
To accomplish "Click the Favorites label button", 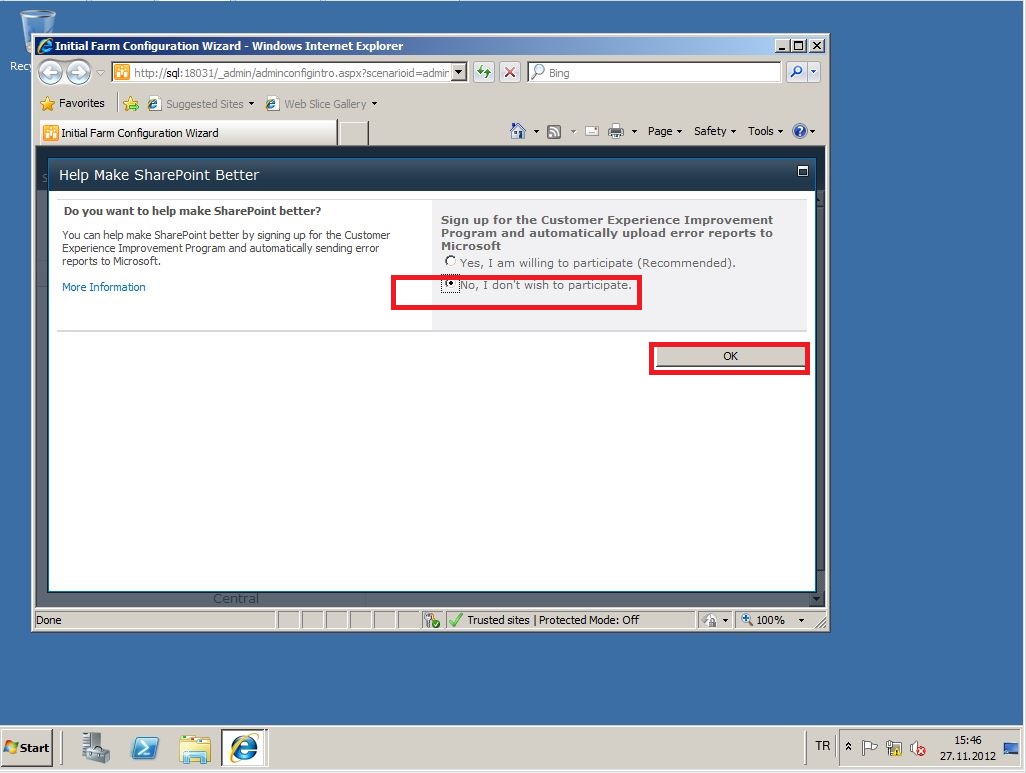I will pos(82,103).
